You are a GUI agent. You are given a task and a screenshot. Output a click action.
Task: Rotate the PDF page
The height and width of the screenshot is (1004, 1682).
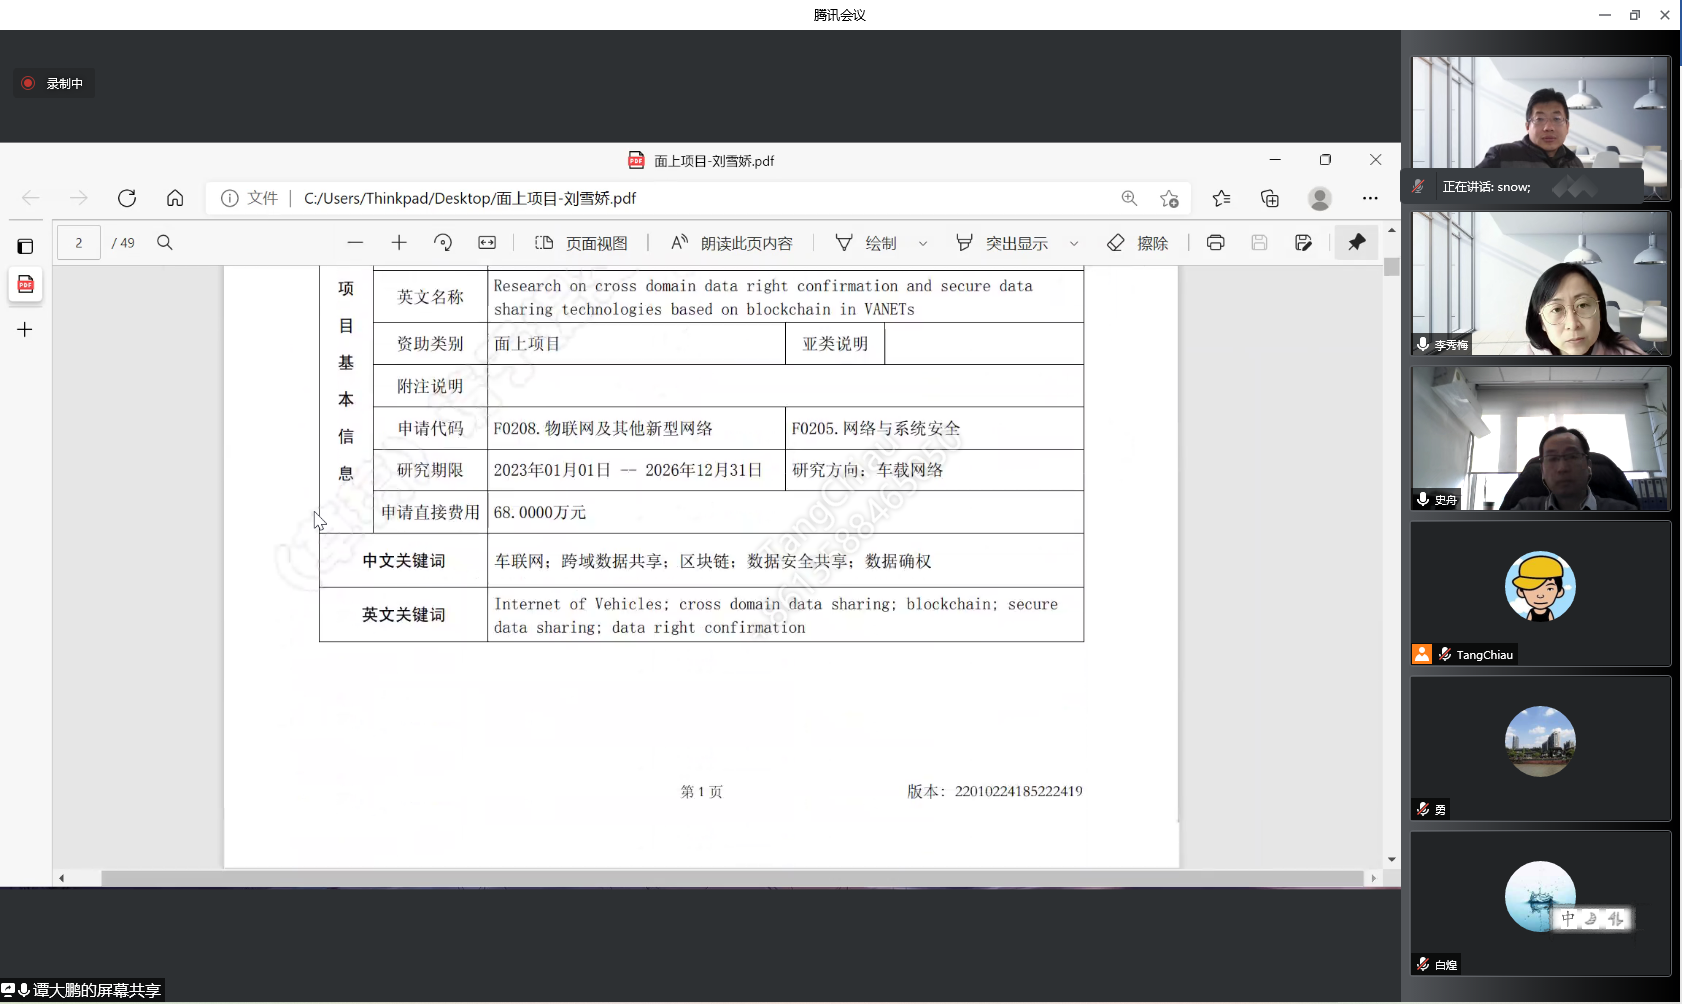click(443, 243)
